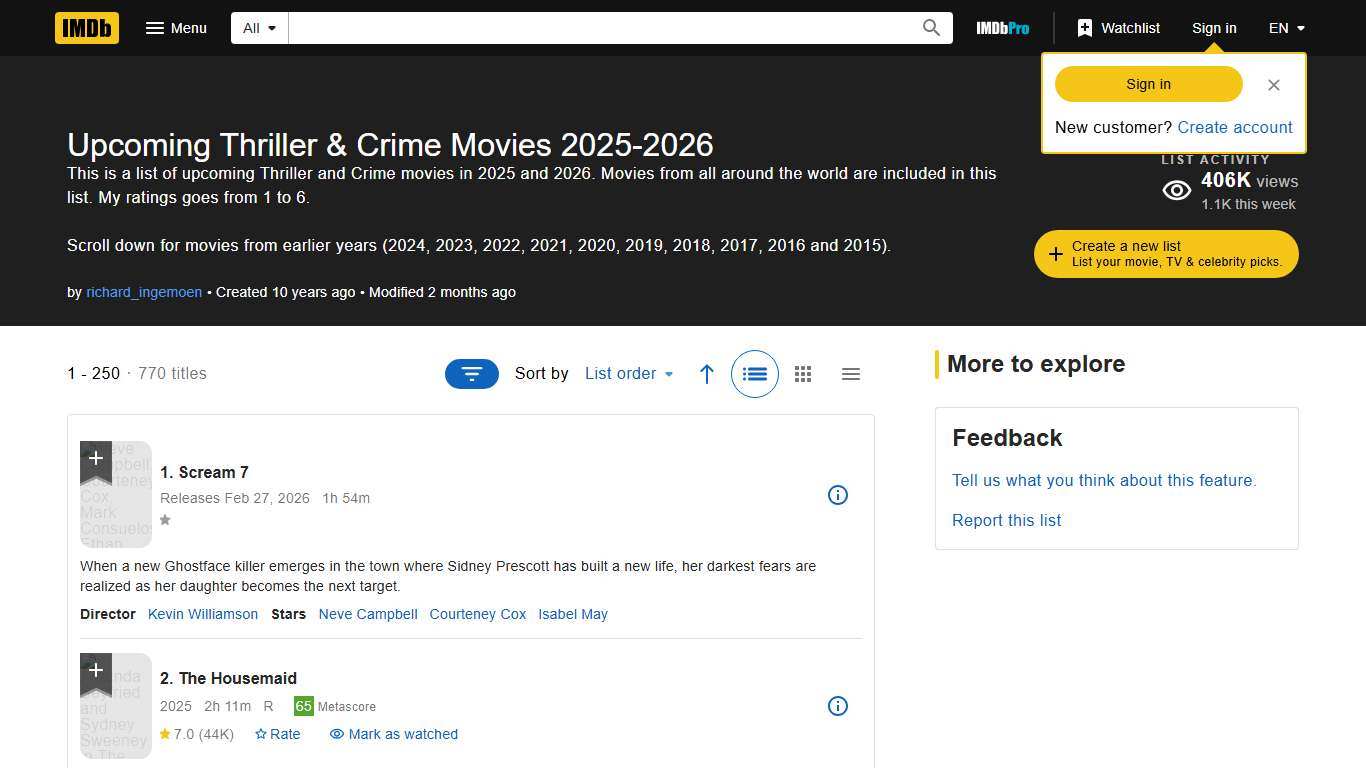1366x768 pixels.
Task: Open the filter options via funnel icon
Action: pos(471,373)
